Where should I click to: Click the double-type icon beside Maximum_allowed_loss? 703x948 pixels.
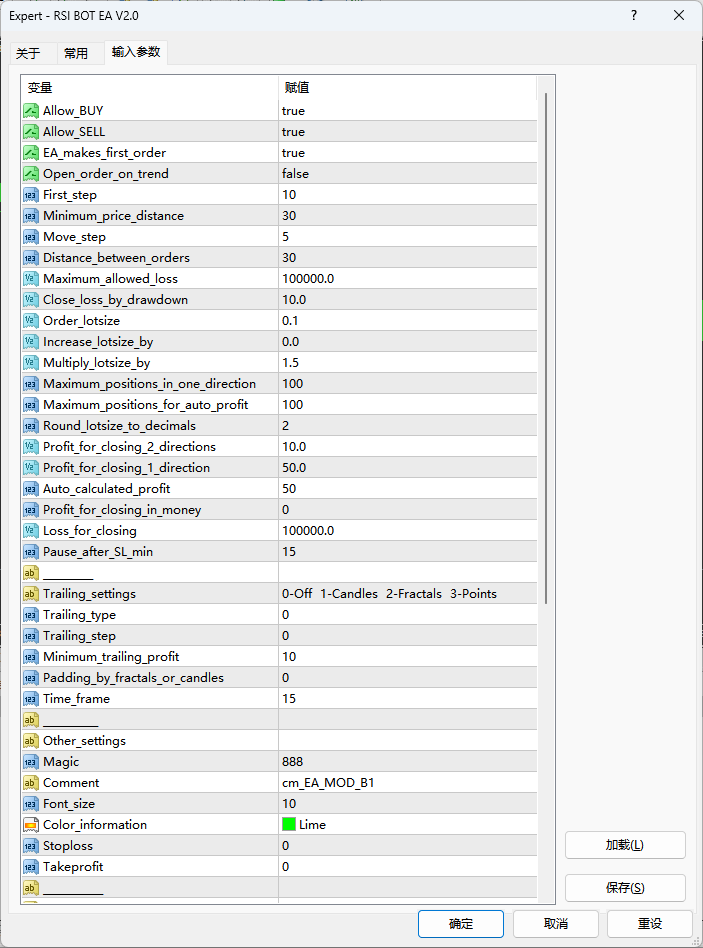[31, 279]
